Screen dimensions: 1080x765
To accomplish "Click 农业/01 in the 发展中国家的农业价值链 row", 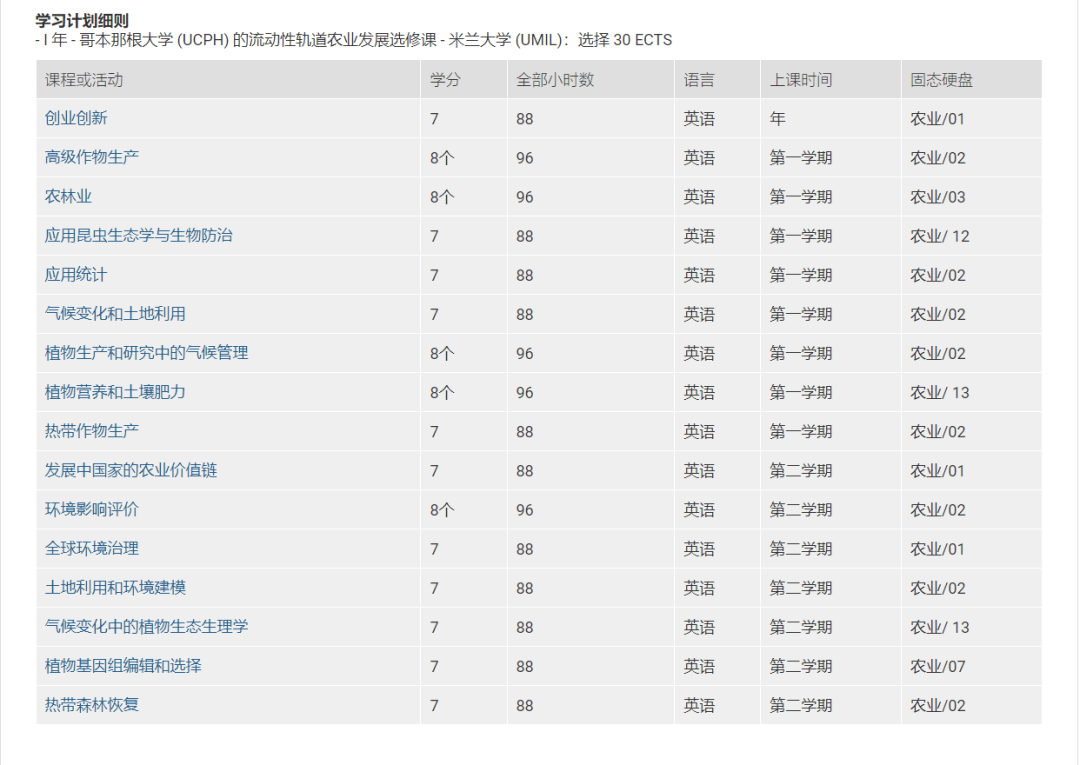I will (937, 471).
